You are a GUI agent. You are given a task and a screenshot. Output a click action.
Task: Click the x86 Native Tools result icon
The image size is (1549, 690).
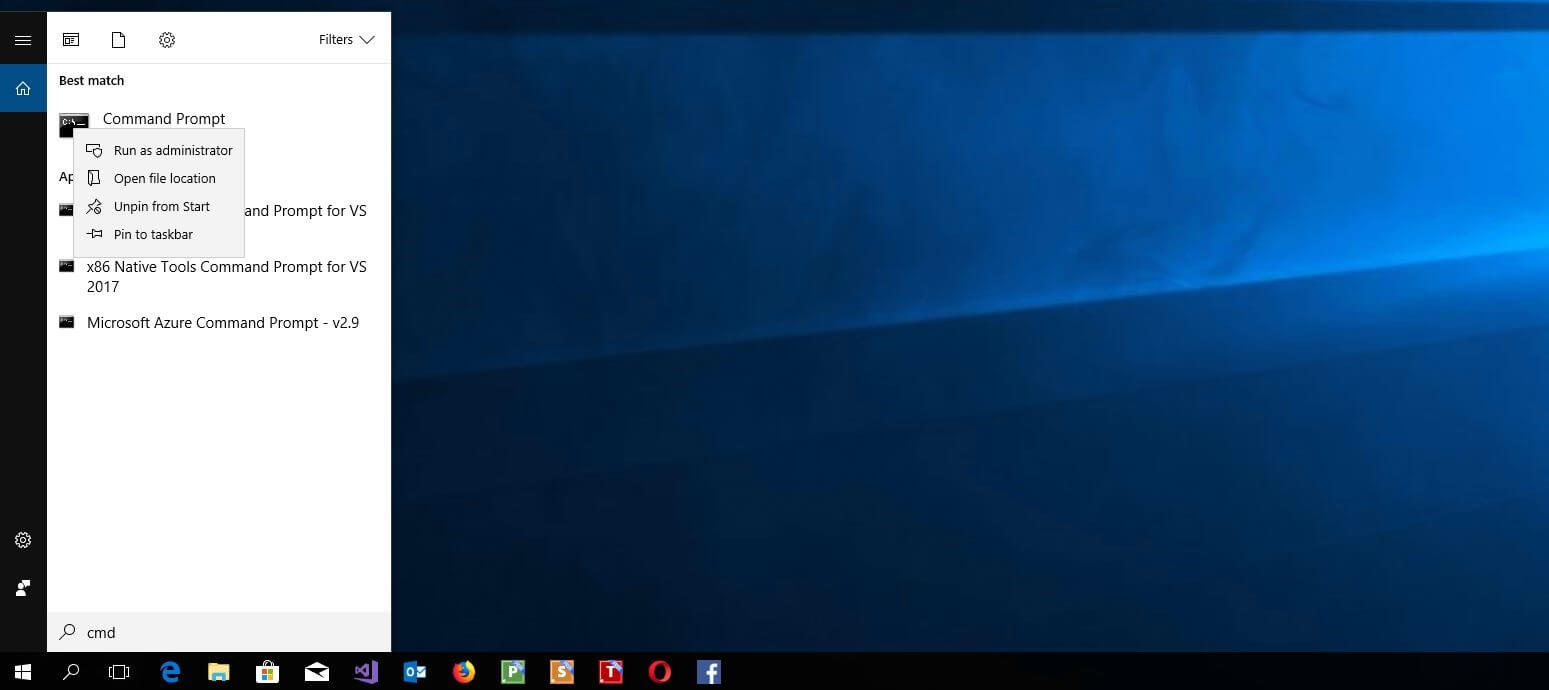click(x=67, y=266)
